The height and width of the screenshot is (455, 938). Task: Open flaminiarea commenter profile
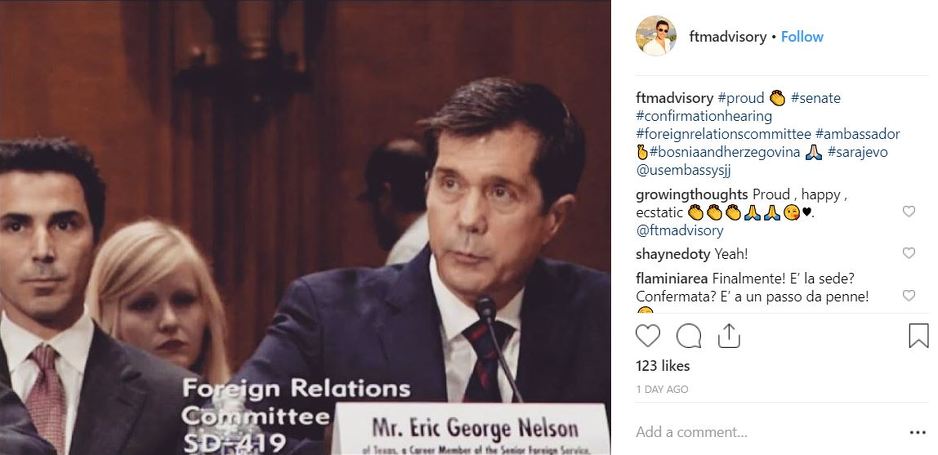pos(674,278)
